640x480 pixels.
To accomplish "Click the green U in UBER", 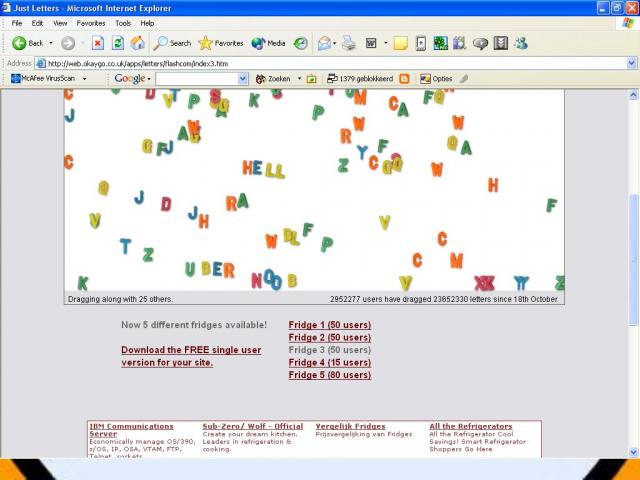I will 190,269.
